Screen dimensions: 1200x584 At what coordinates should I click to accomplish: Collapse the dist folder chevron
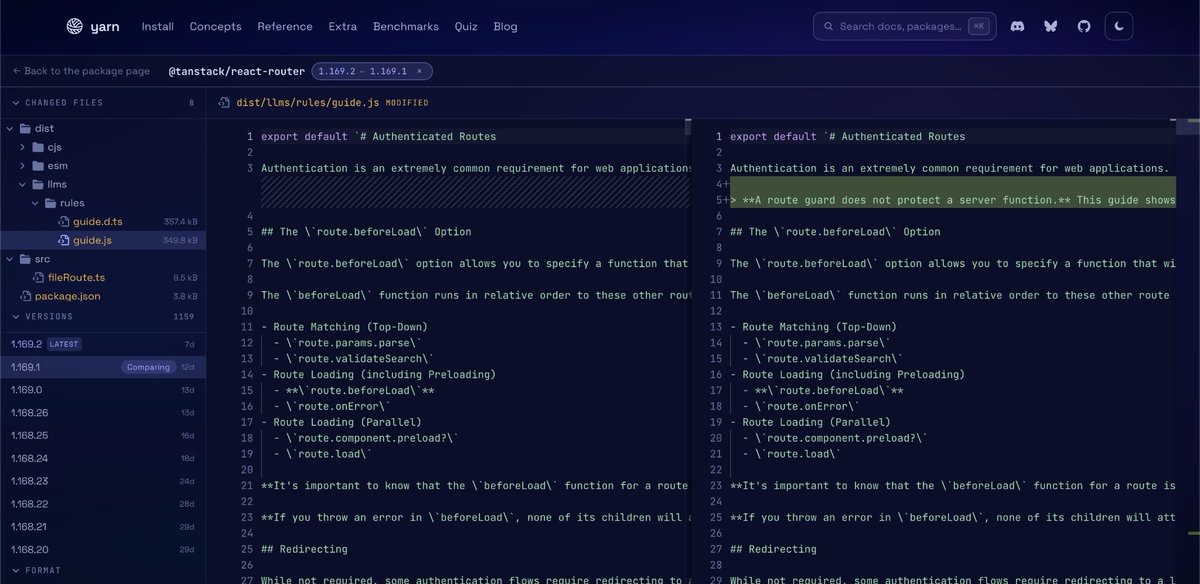[11, 129]
